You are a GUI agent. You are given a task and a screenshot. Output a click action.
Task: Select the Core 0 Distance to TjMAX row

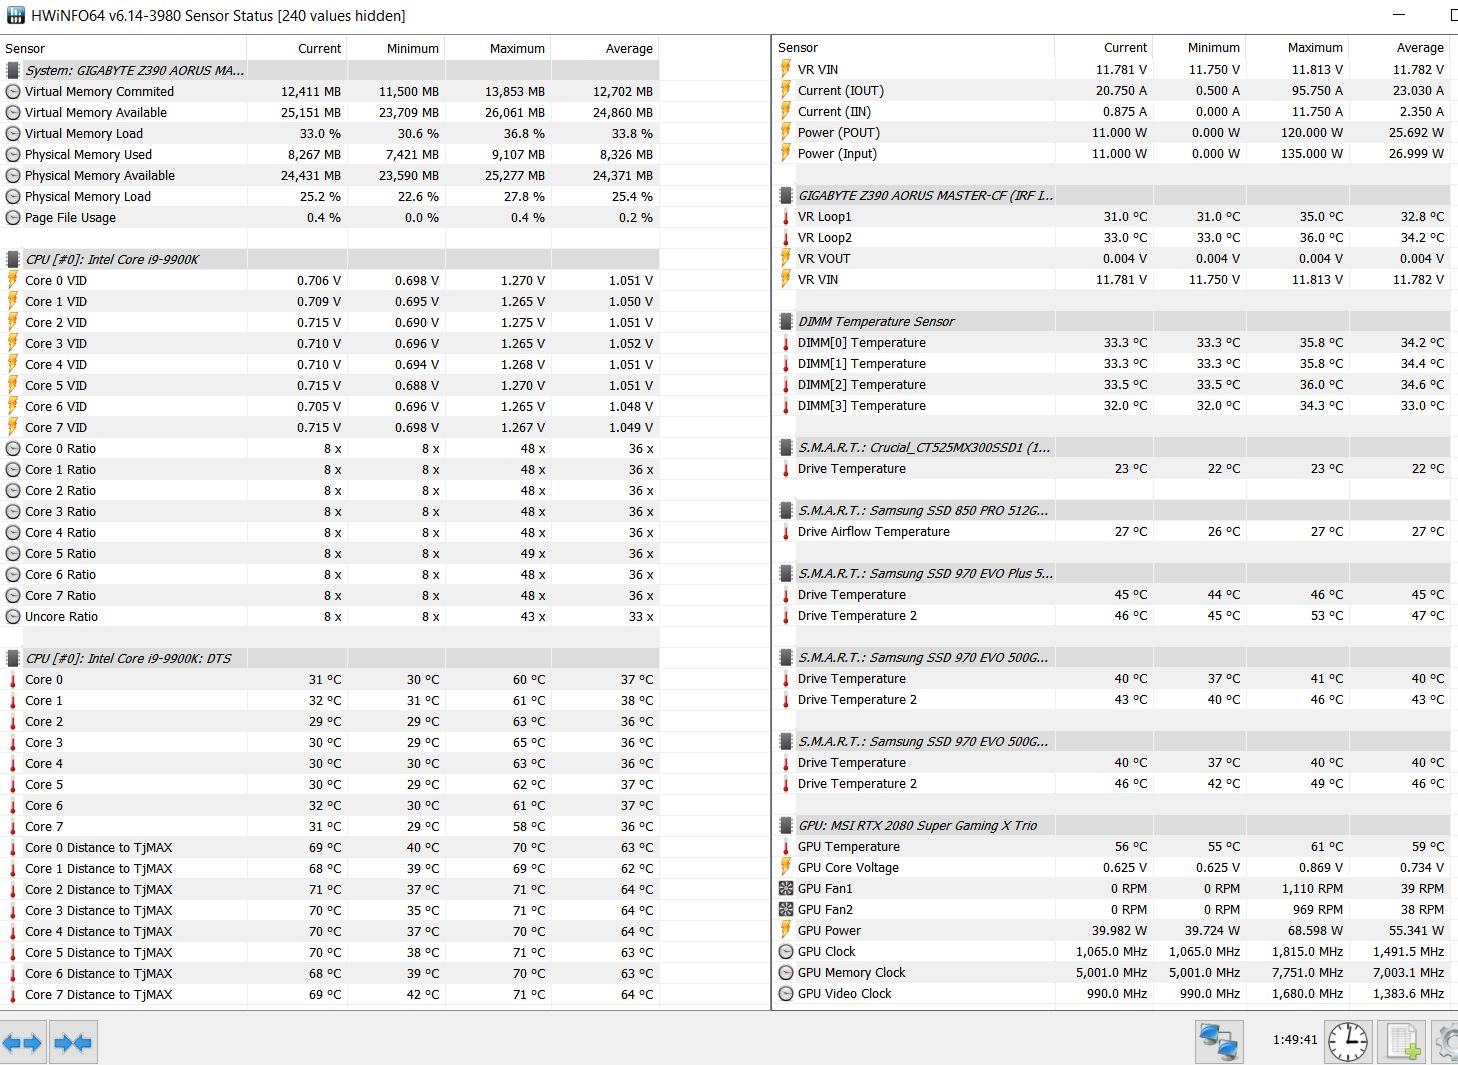pyautogui.click(x=330, y=847)
